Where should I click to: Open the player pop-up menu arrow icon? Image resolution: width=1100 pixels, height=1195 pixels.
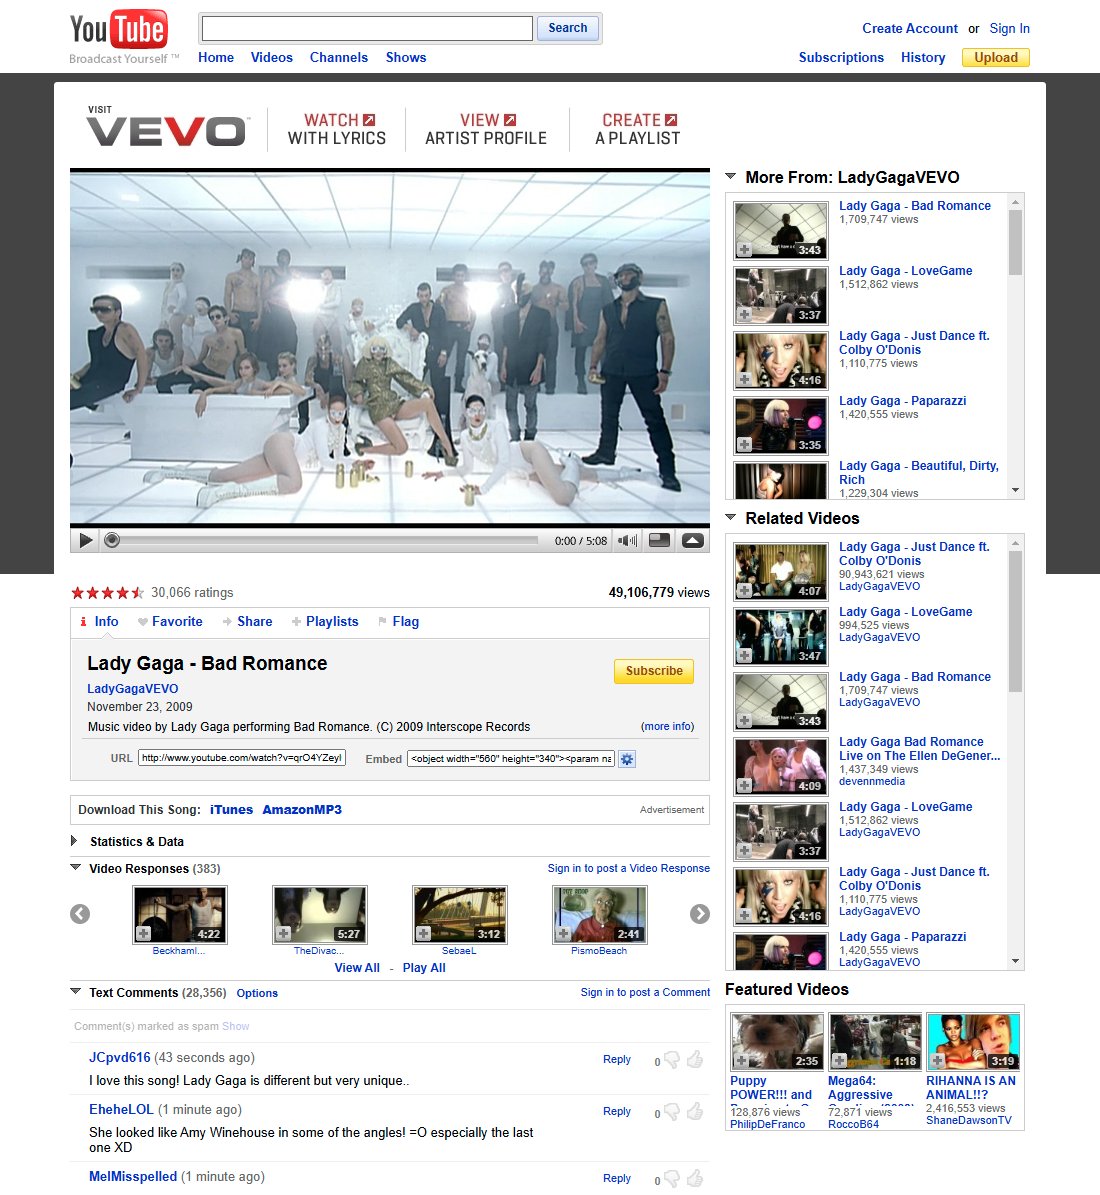coord(693,540)
